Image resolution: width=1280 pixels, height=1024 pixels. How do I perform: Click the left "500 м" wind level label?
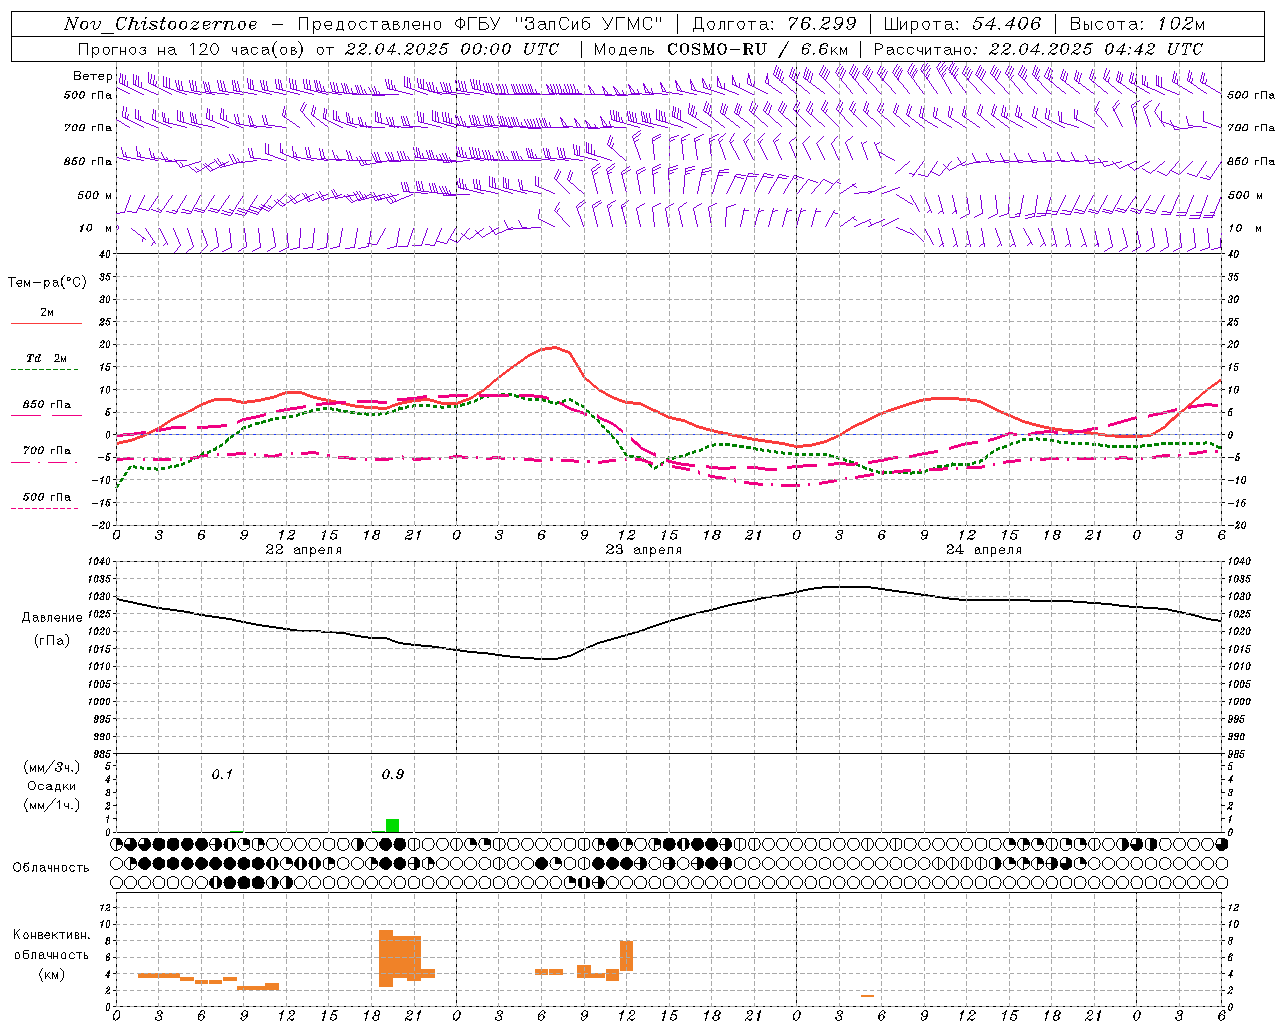(95, 195)
